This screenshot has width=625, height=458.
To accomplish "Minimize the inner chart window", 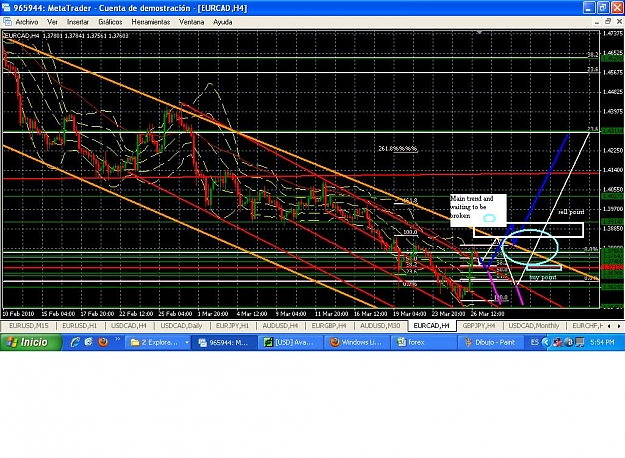I will tap(596, 22).
